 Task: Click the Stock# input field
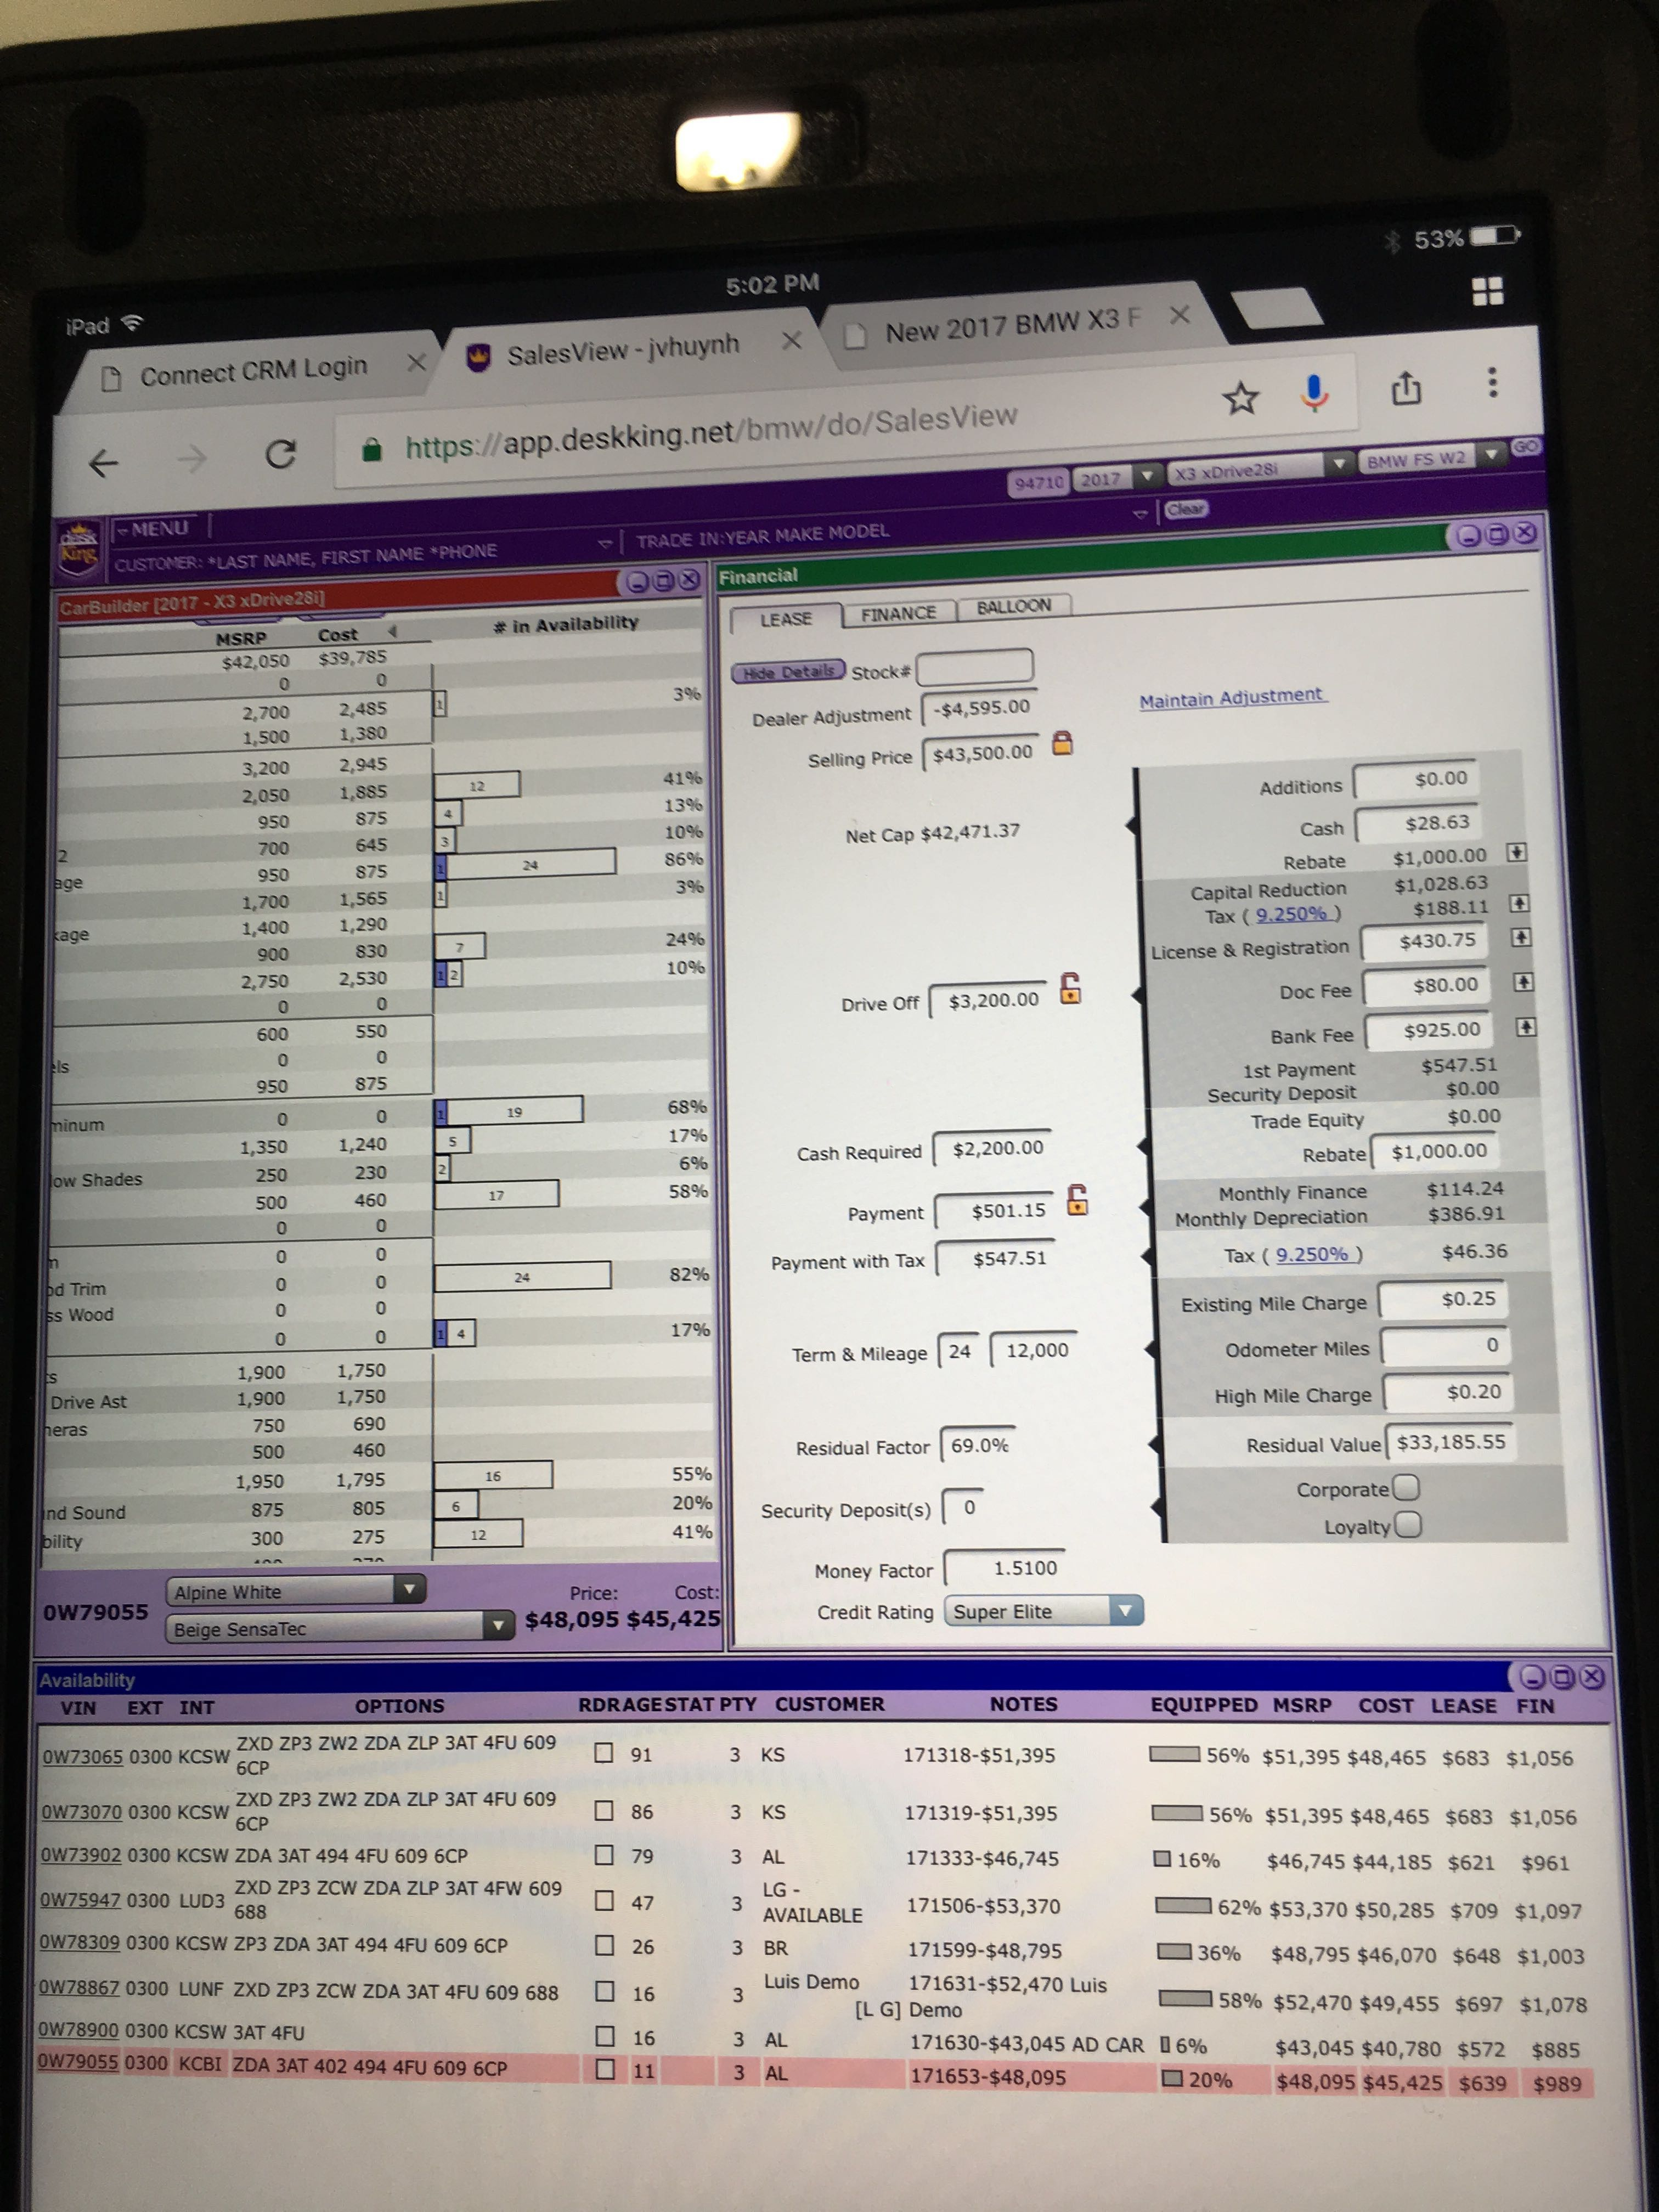click(975, 667)
